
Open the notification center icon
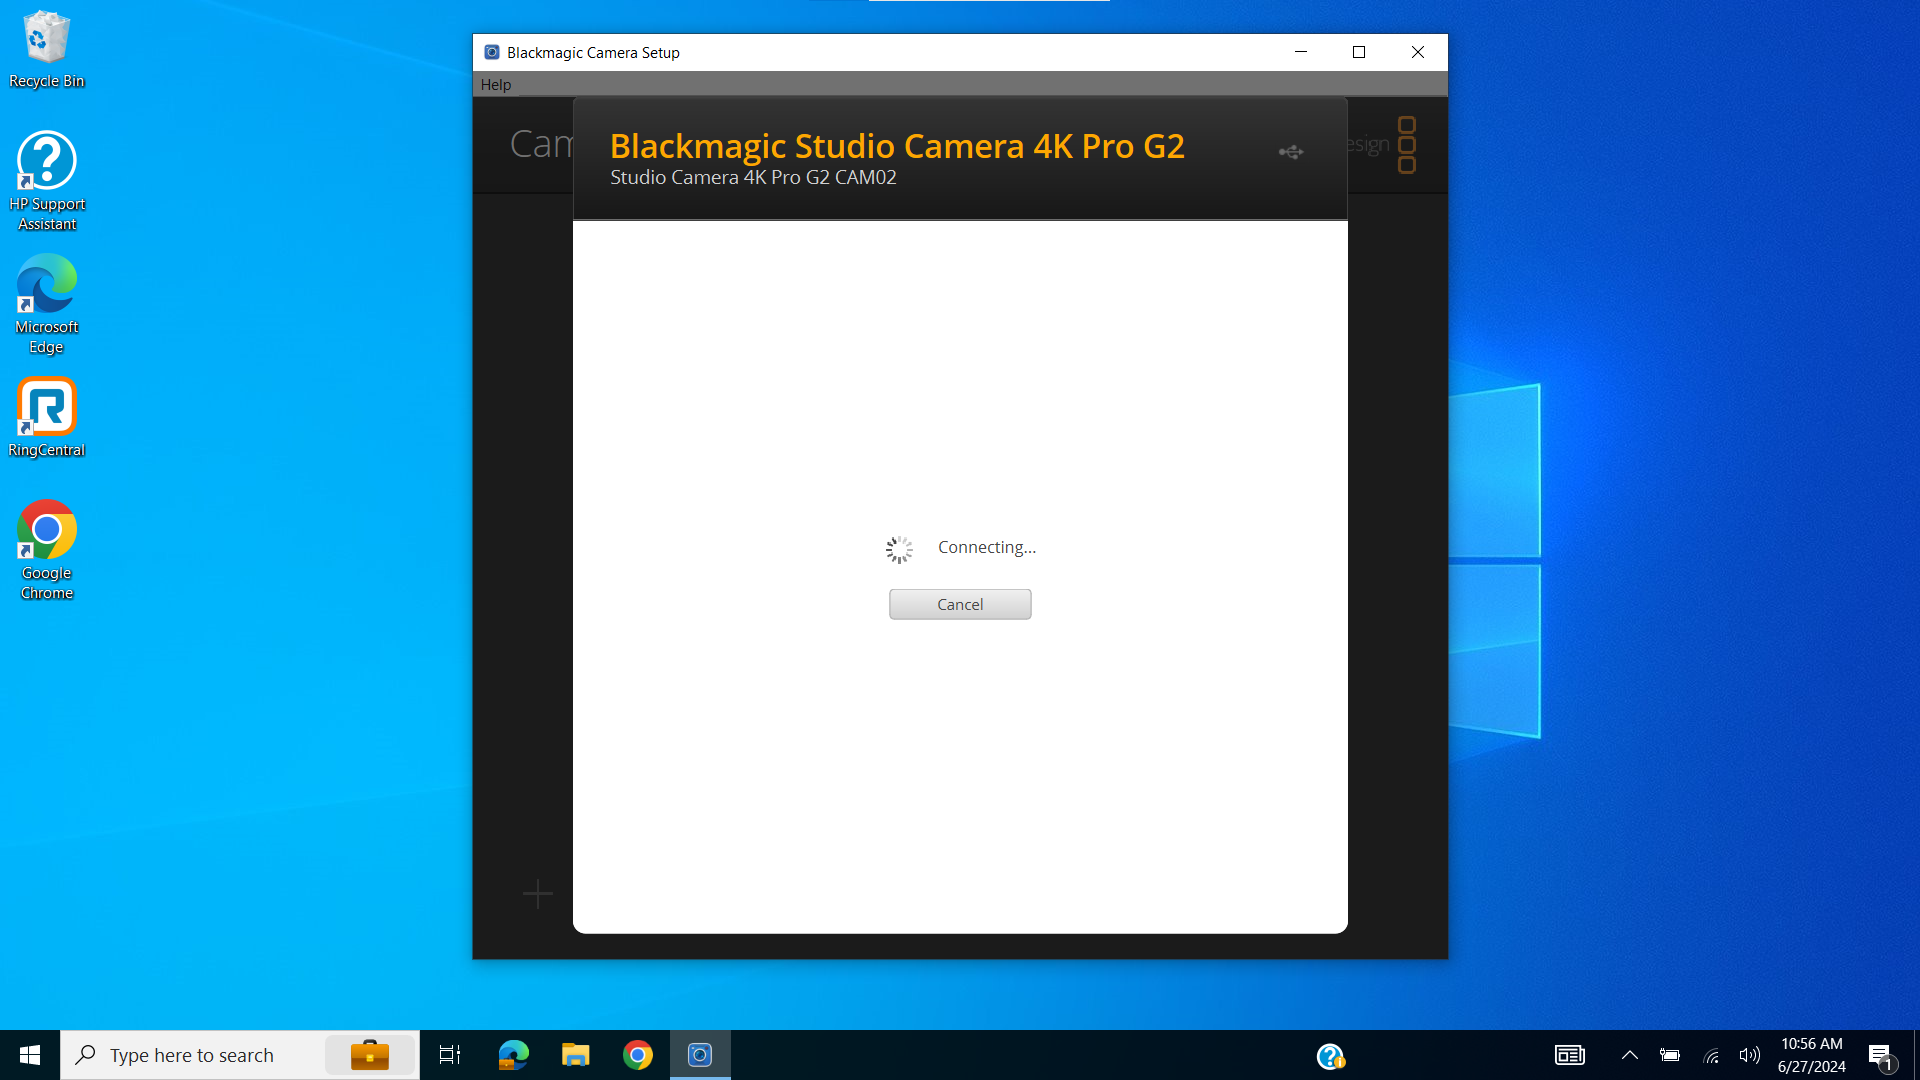(1881, 1056)
